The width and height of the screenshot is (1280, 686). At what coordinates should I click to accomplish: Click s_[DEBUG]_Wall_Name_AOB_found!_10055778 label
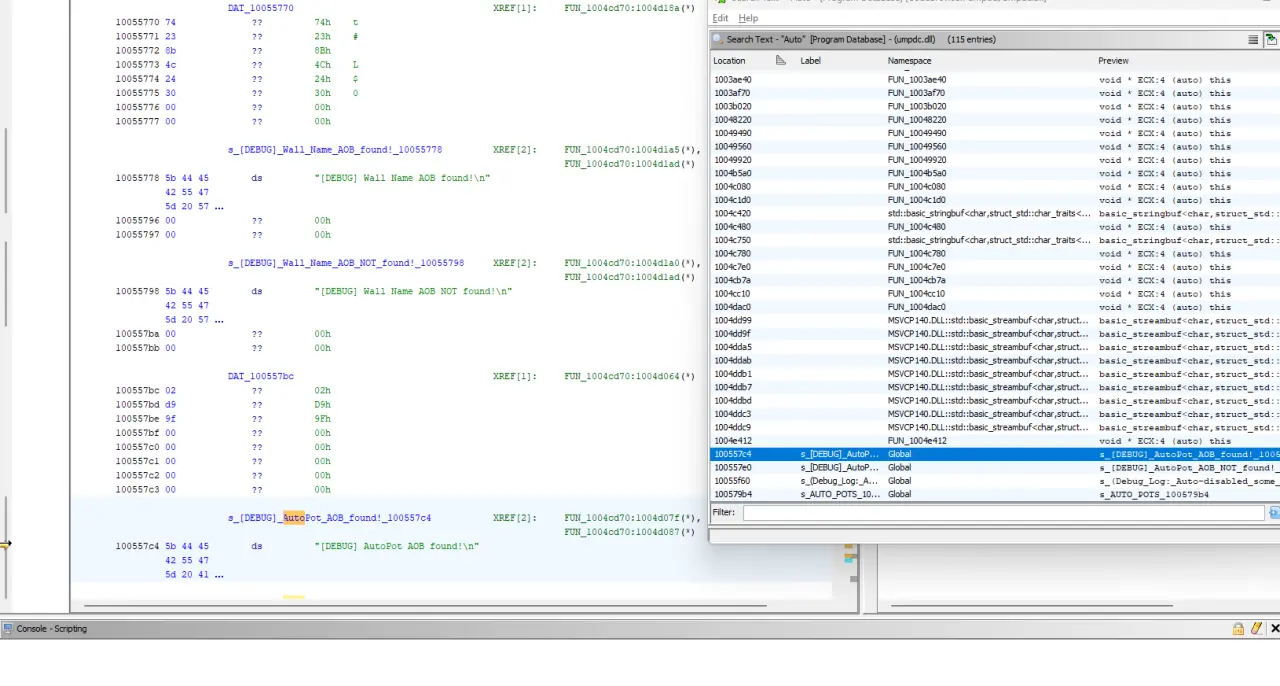tap(335, 150)
